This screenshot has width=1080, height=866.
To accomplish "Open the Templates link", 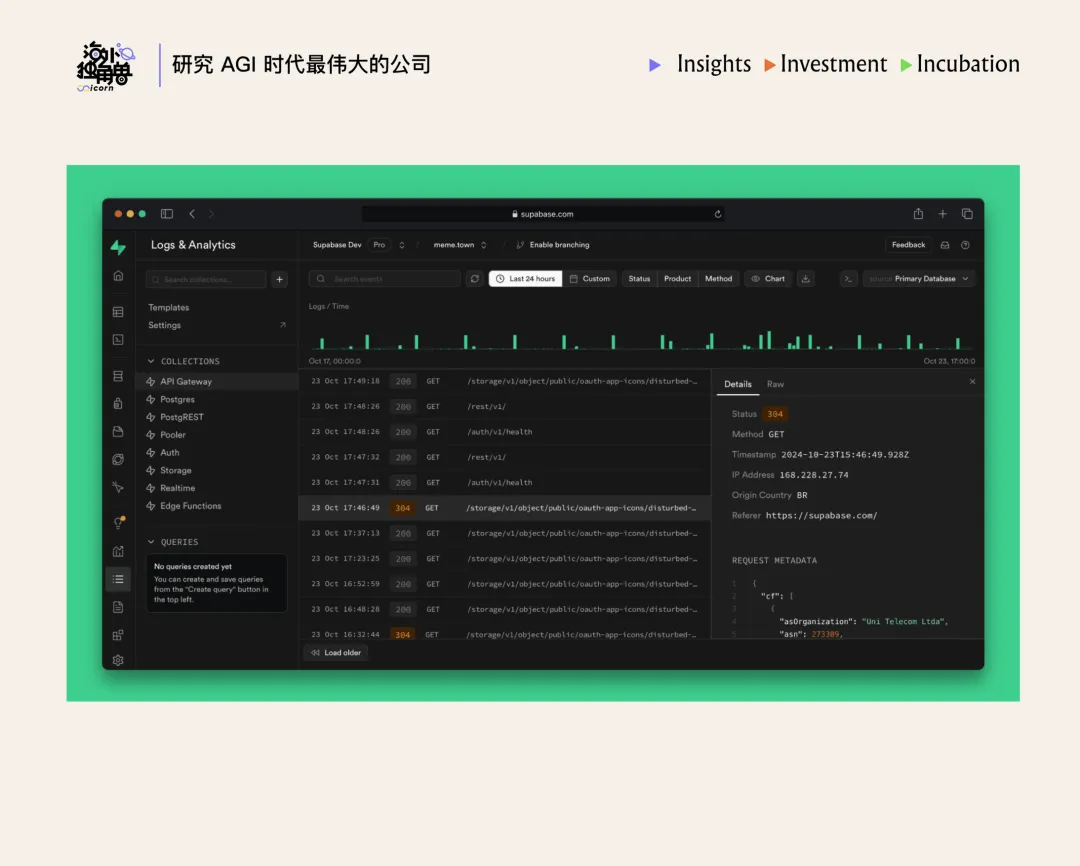I will 169,307.
